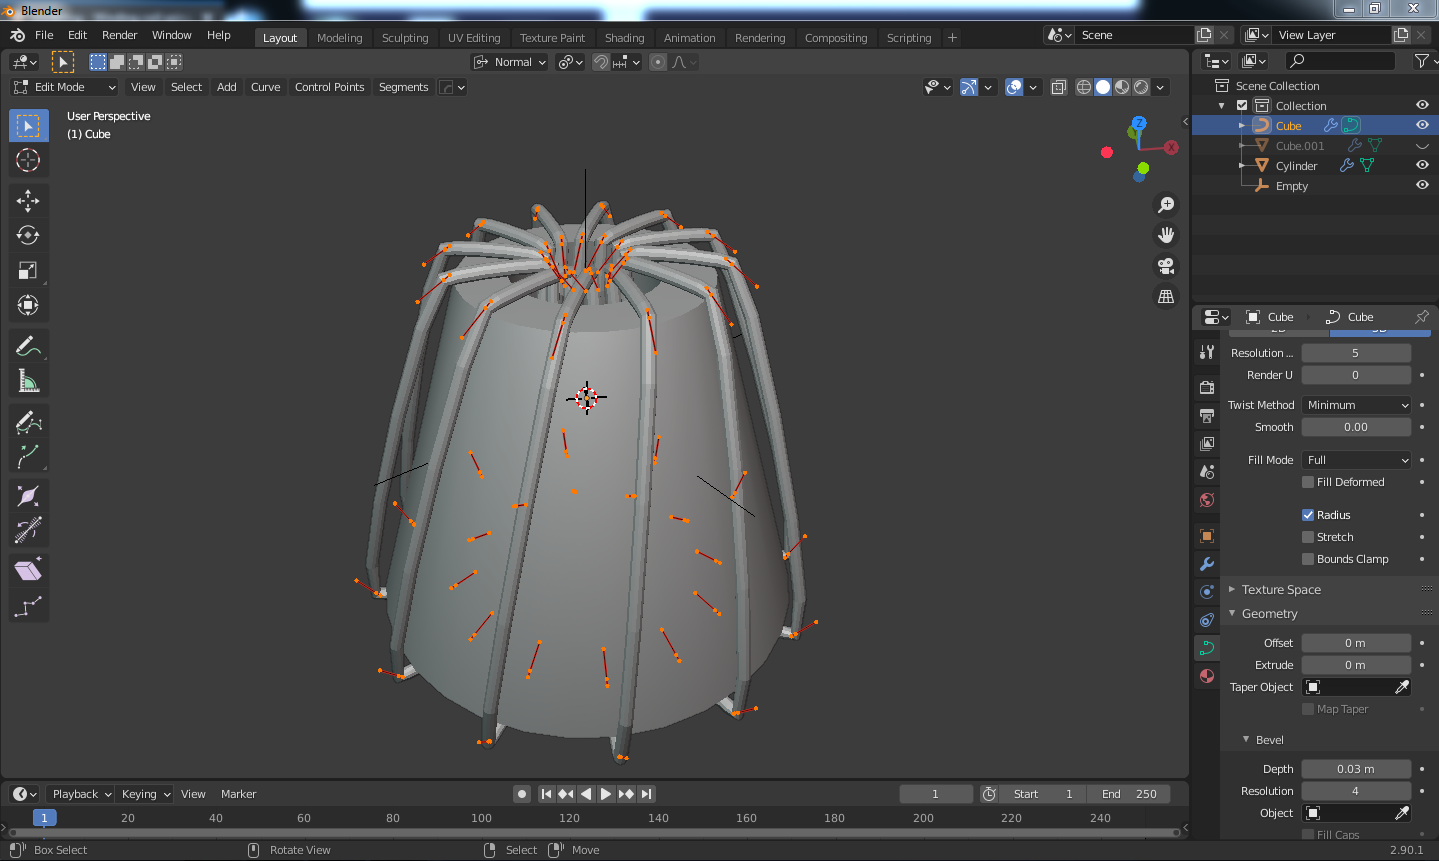Open the Material properties tab icon
Screen dimensions: 1439x861
tap(1207, 676)
